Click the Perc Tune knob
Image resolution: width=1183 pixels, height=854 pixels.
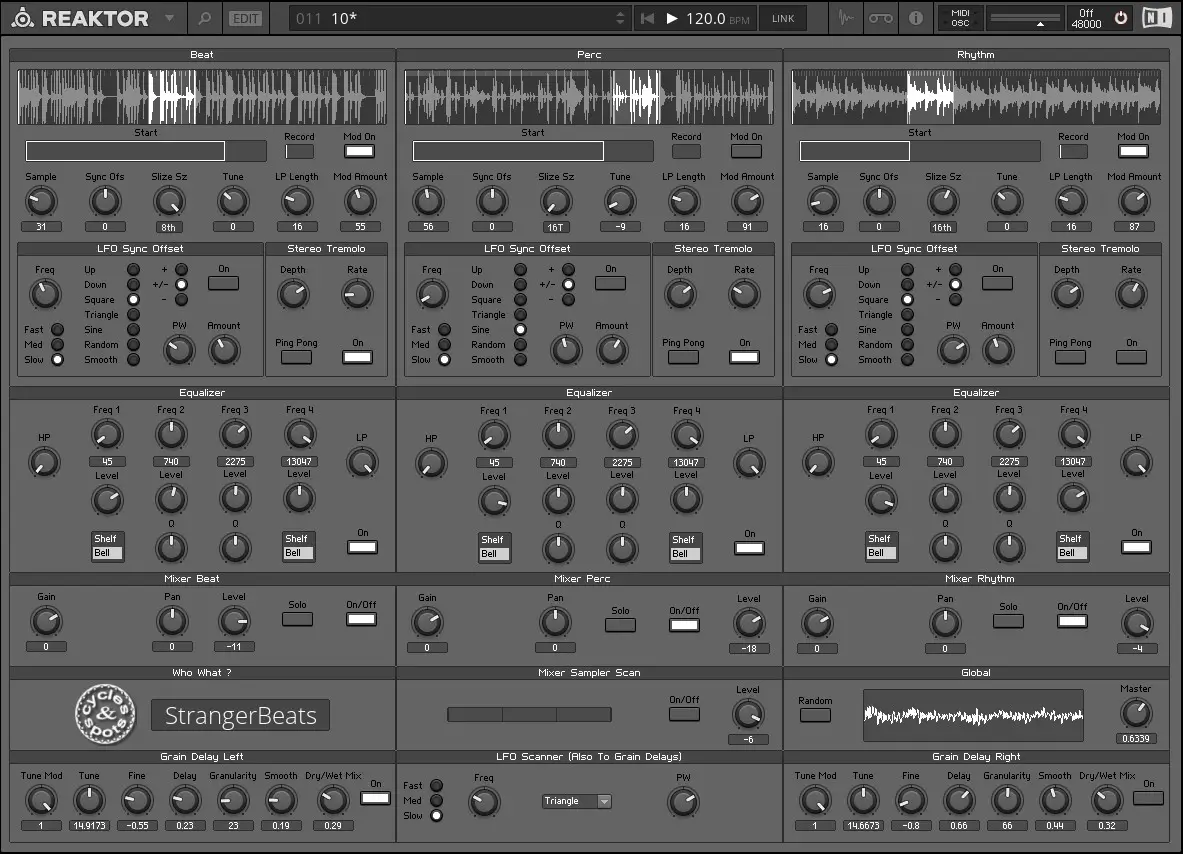coord(619,201)
